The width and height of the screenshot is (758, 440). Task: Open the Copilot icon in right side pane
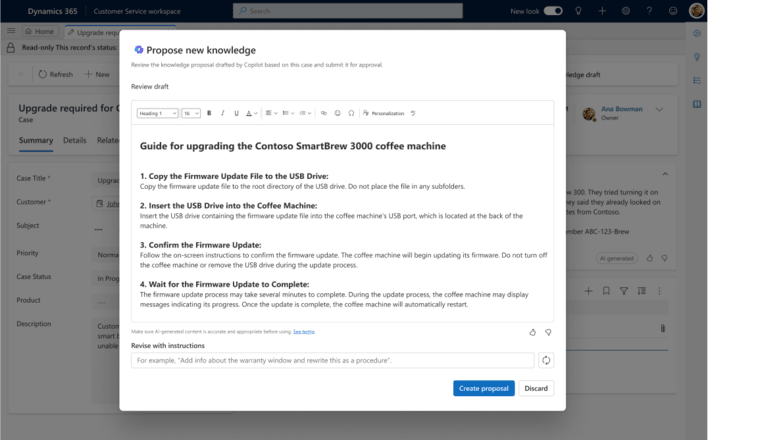(697, 33)
